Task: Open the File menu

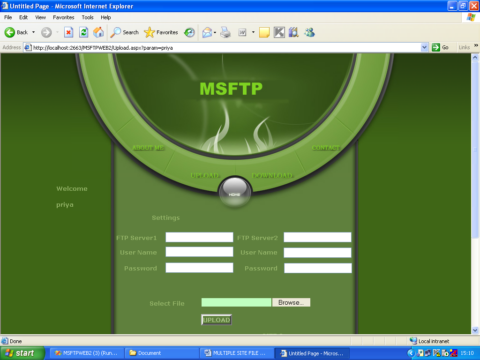Action: [x=8, y=17]
